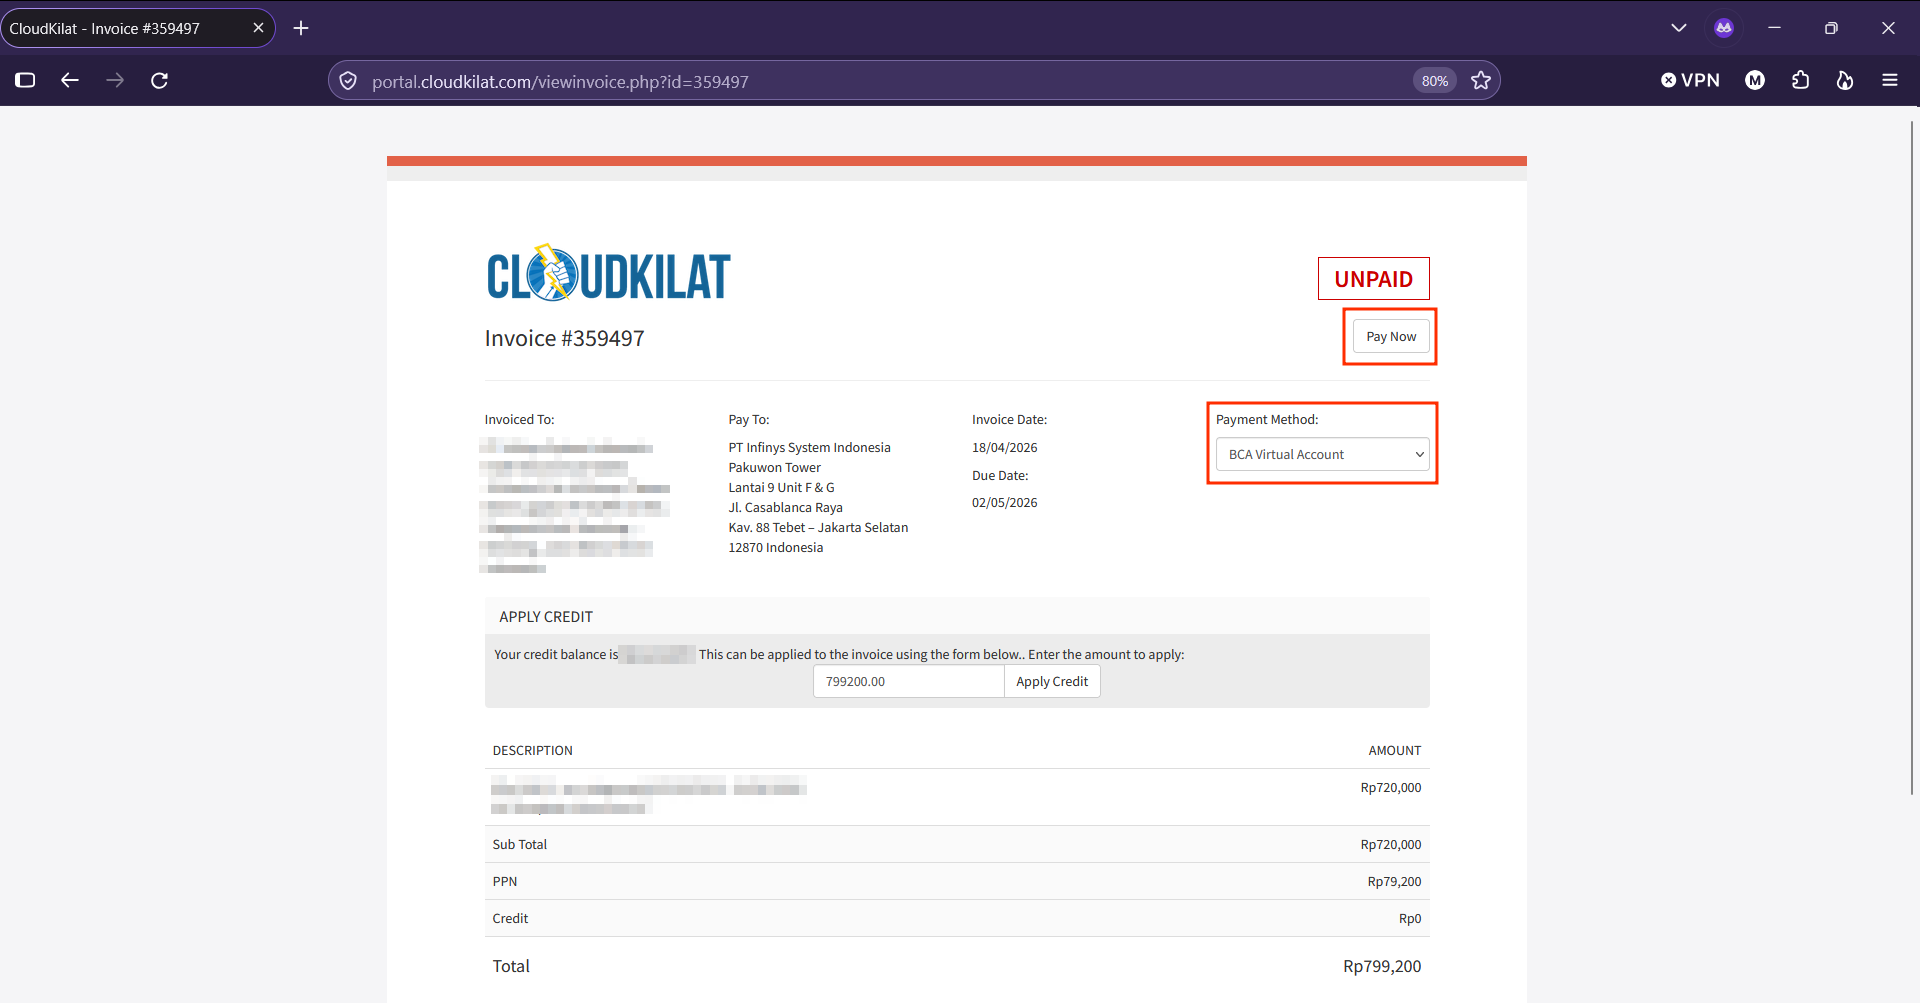Open the VPN toolbar button
The width and height of the screenshot is (1920, 1003).
(x=1690, y=80)
